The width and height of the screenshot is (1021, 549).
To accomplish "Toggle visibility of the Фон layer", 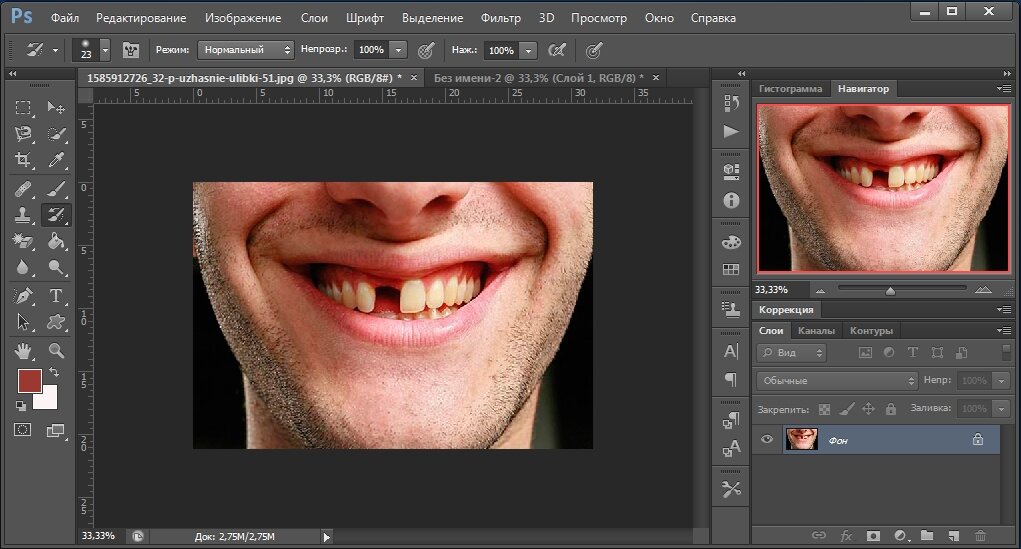I will (767, 440).
